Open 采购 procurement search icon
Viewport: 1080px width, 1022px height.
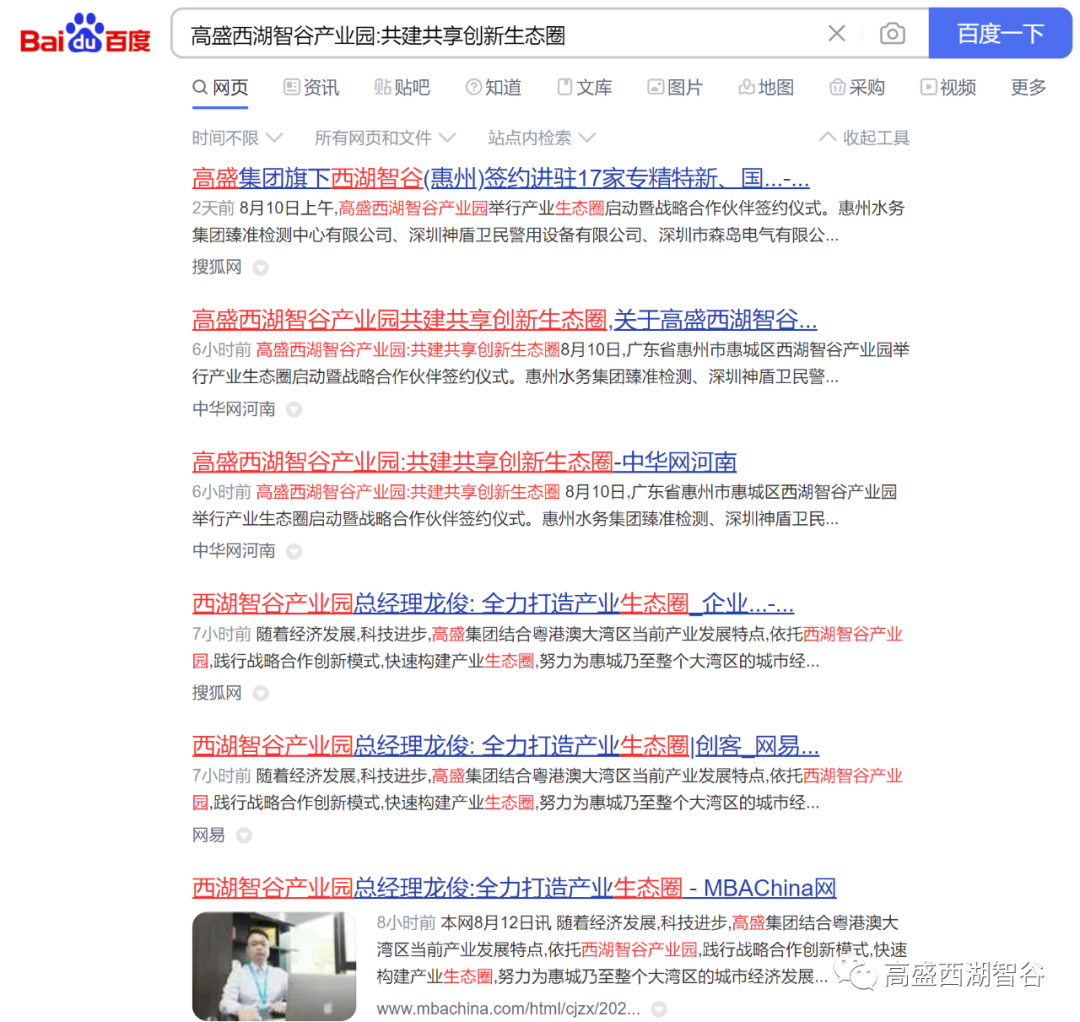point(856,88)
